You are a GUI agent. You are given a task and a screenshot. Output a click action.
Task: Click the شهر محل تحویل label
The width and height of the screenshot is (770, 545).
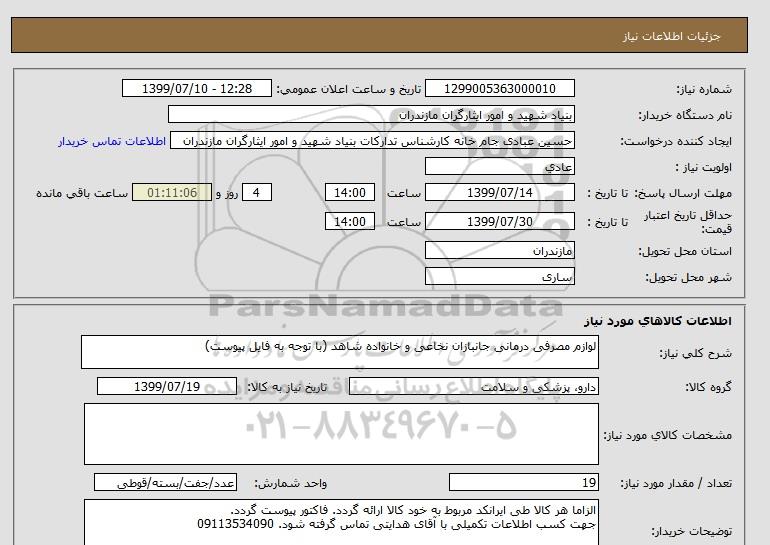click(688, 277)
